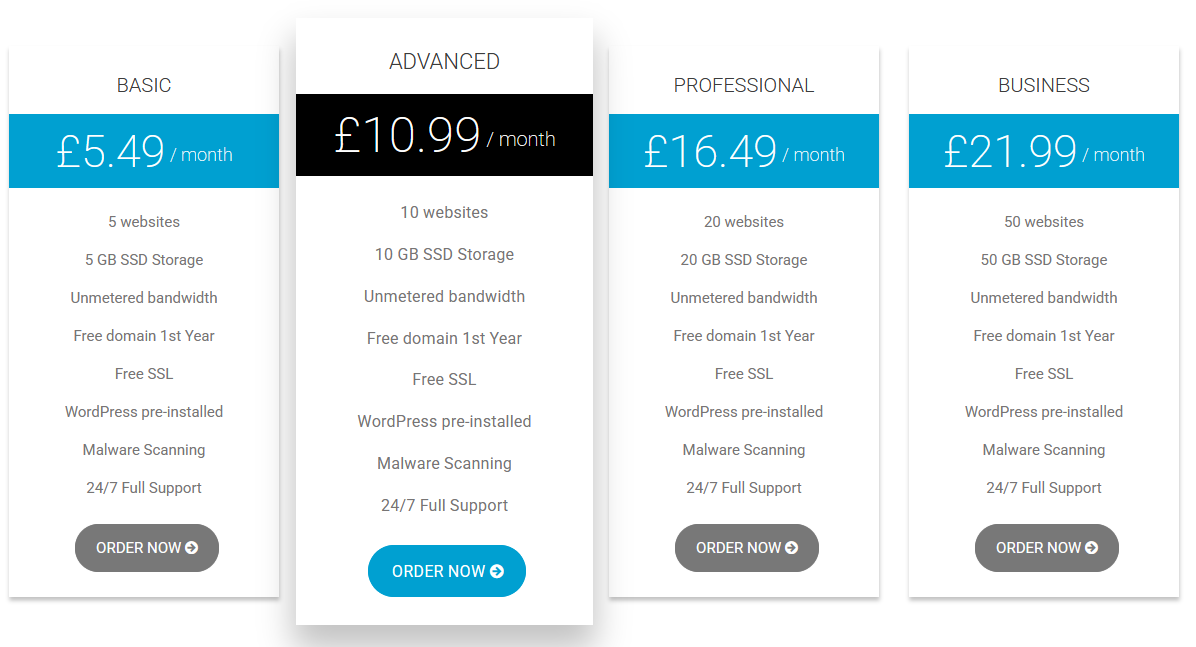Click arrow icon on Professional Order Now button
Screen dimensions: 1196x647
tap(792, 548)
